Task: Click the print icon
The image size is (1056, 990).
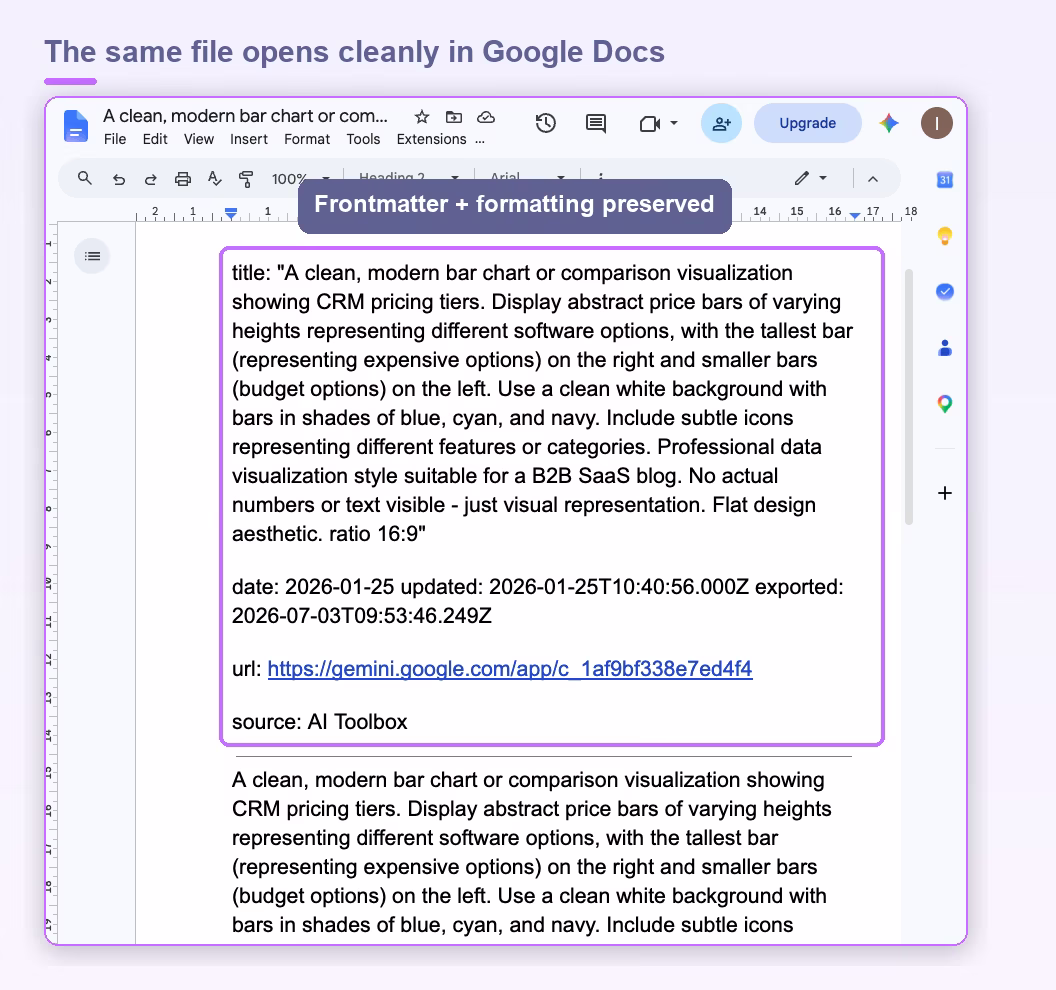Action: (x=183, y=179)
